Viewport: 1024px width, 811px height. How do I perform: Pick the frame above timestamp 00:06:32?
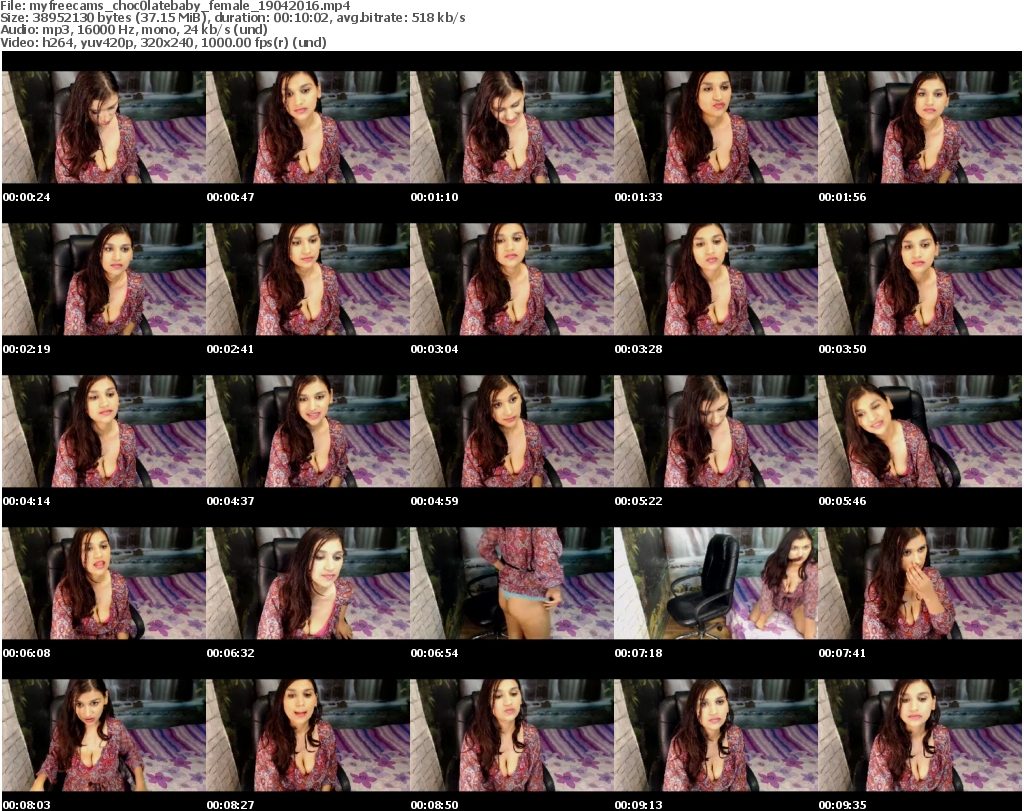pyautogui.click(x=308, y=583)
